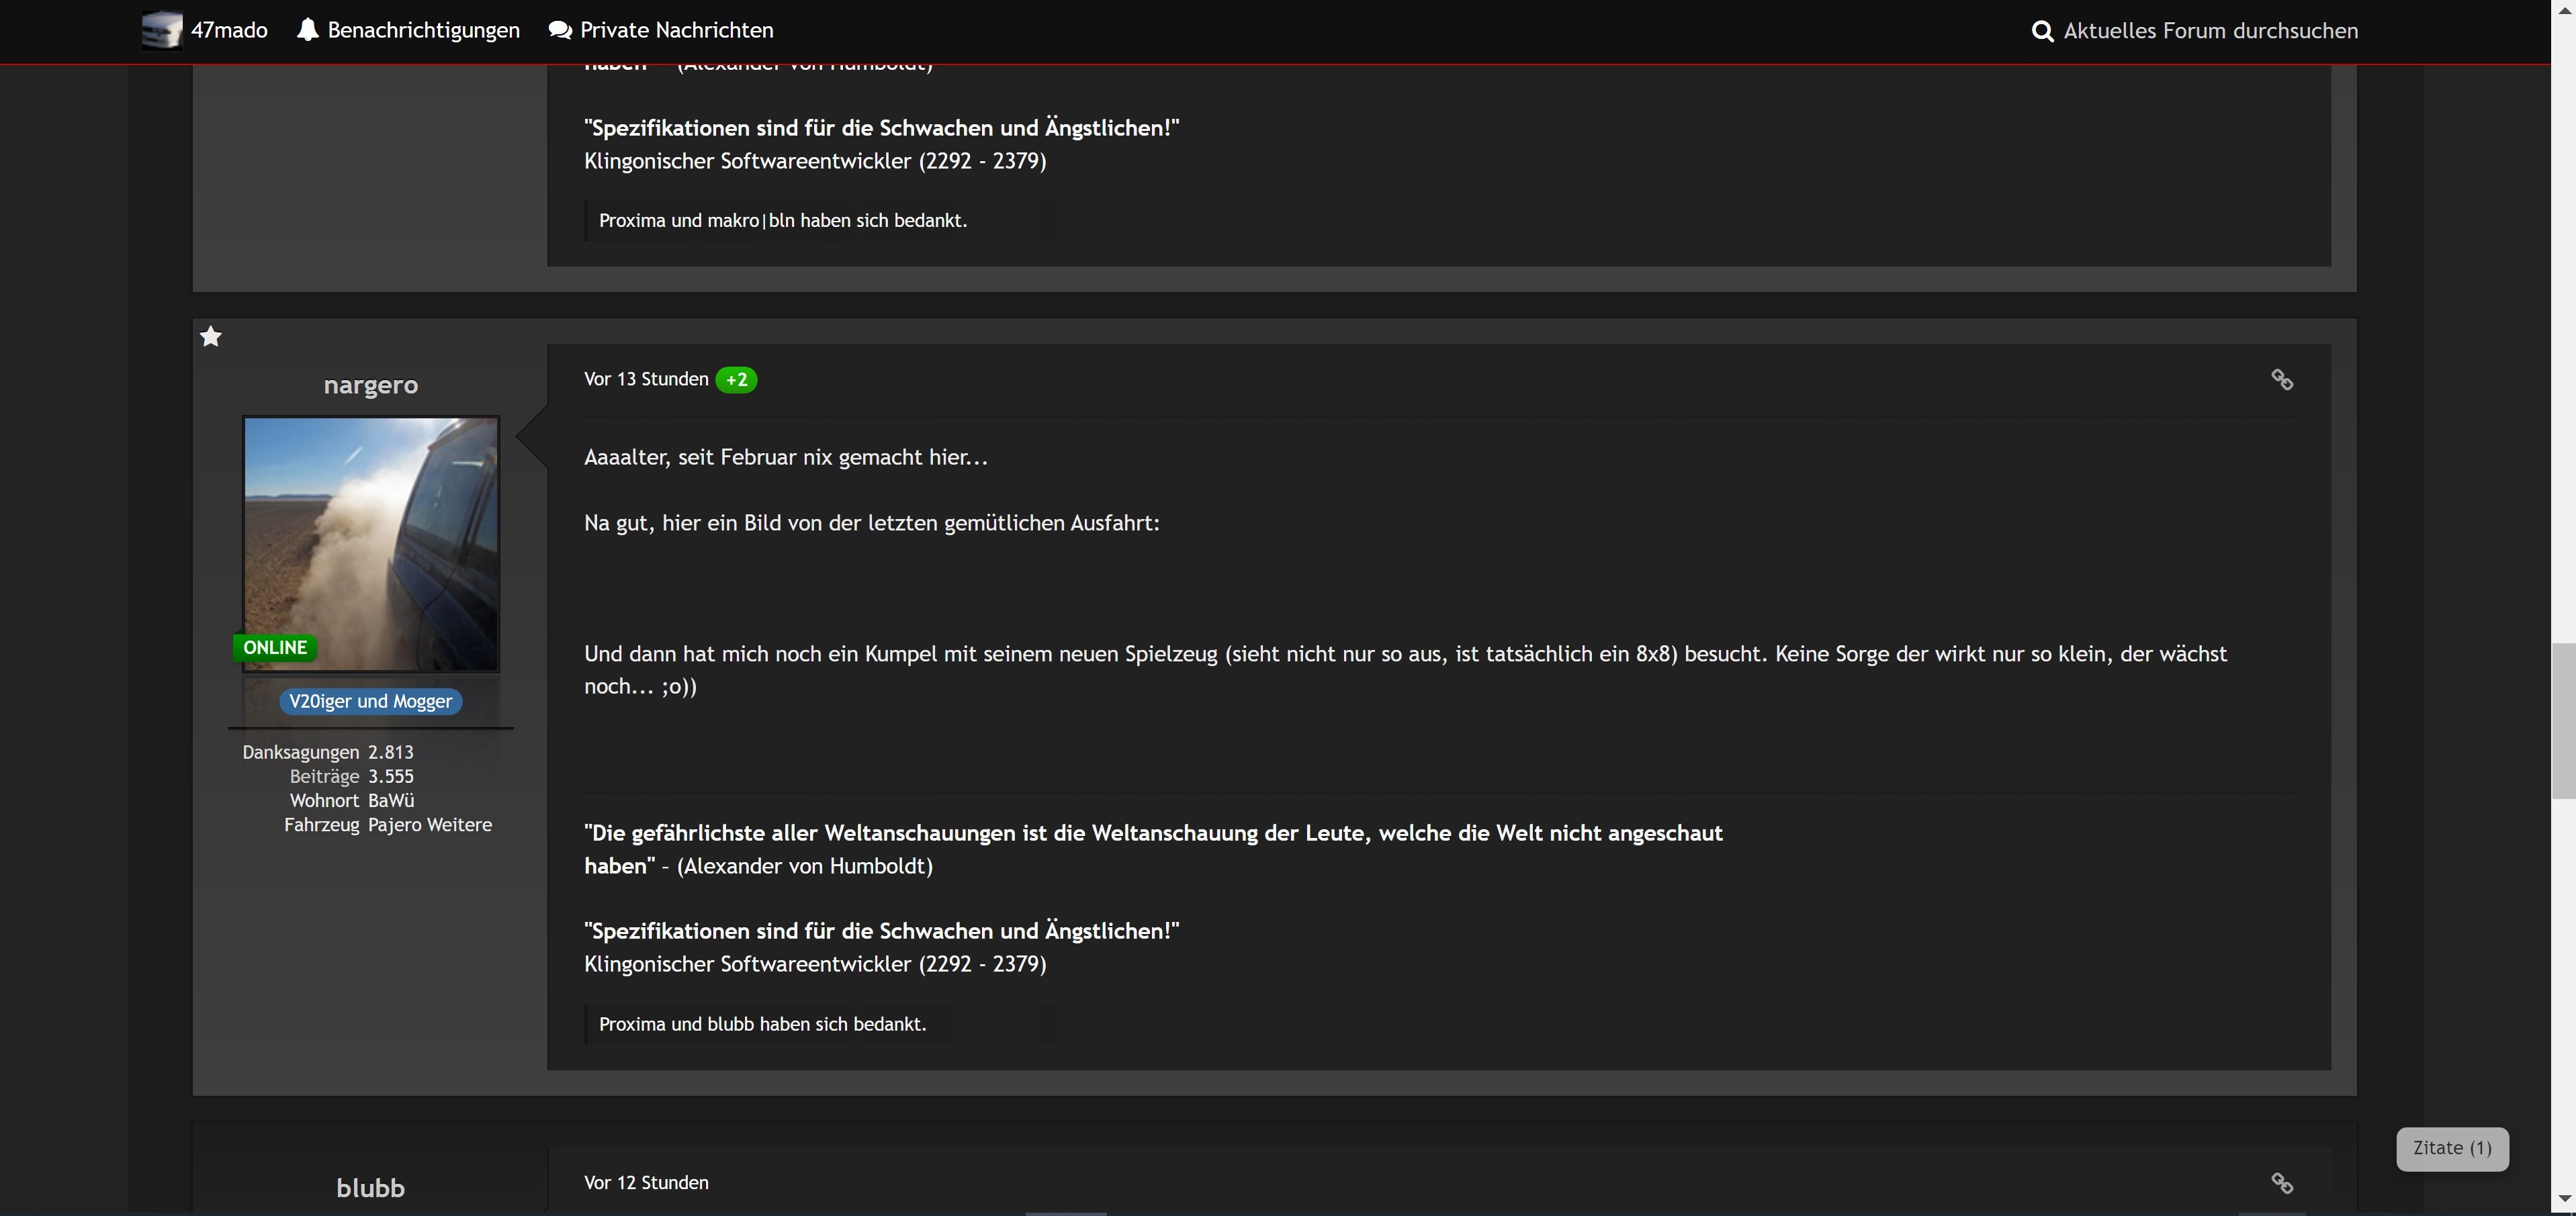Open the private messages chat icon
2576x1216 pixels.
point(560,30)
